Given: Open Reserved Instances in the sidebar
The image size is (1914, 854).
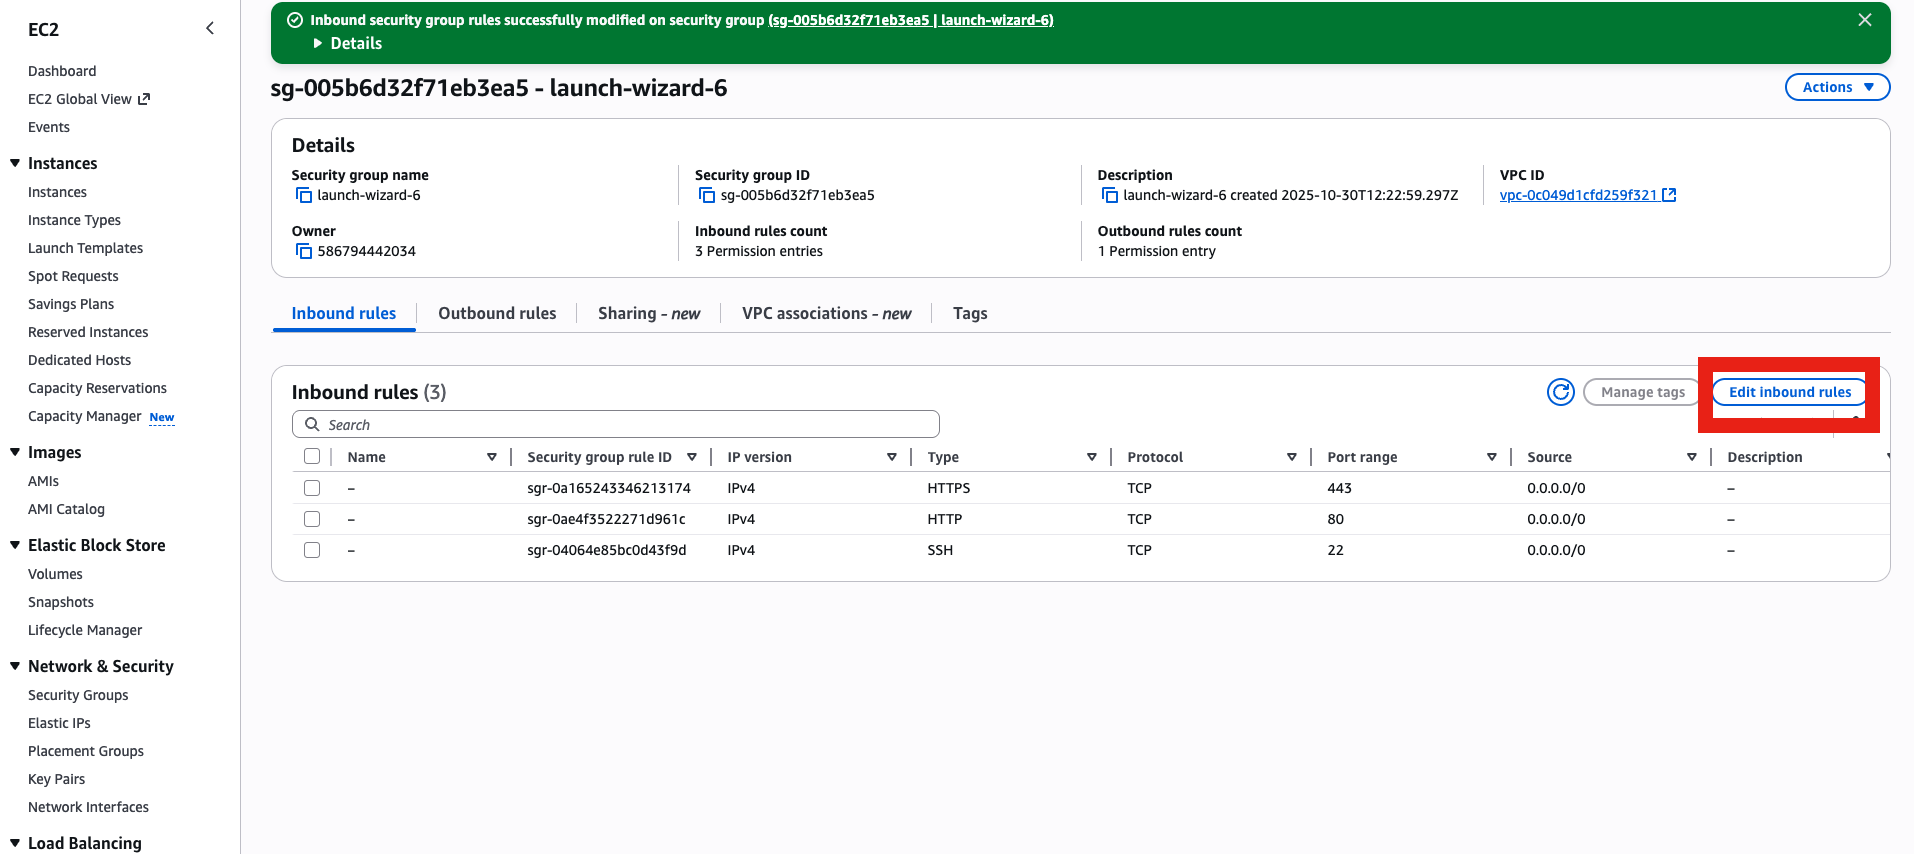Looking at the screenshot, I should (88, 332).
